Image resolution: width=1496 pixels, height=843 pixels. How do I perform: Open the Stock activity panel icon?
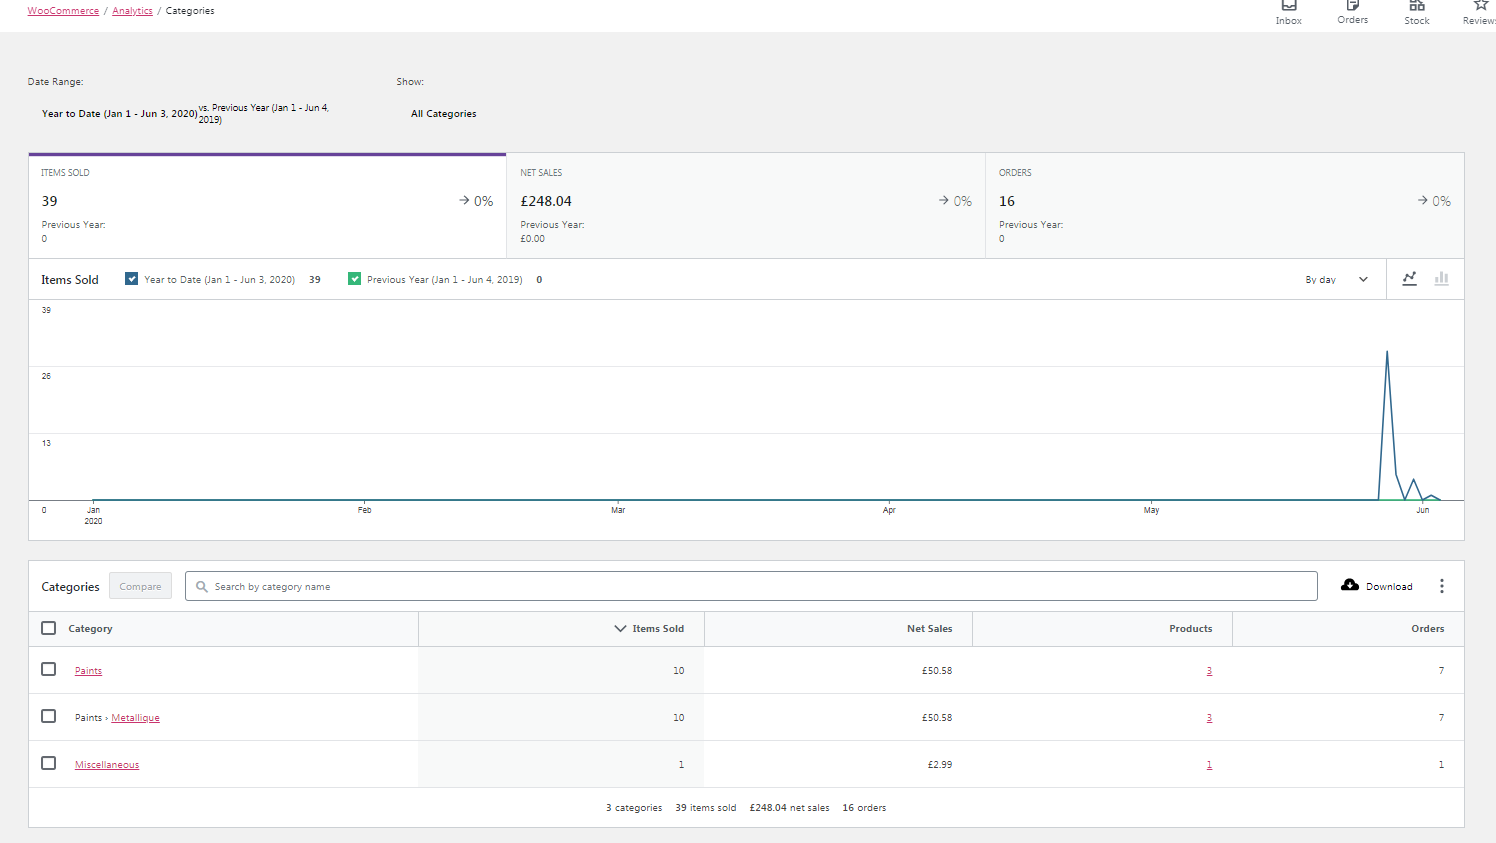tap(1417, 5)
